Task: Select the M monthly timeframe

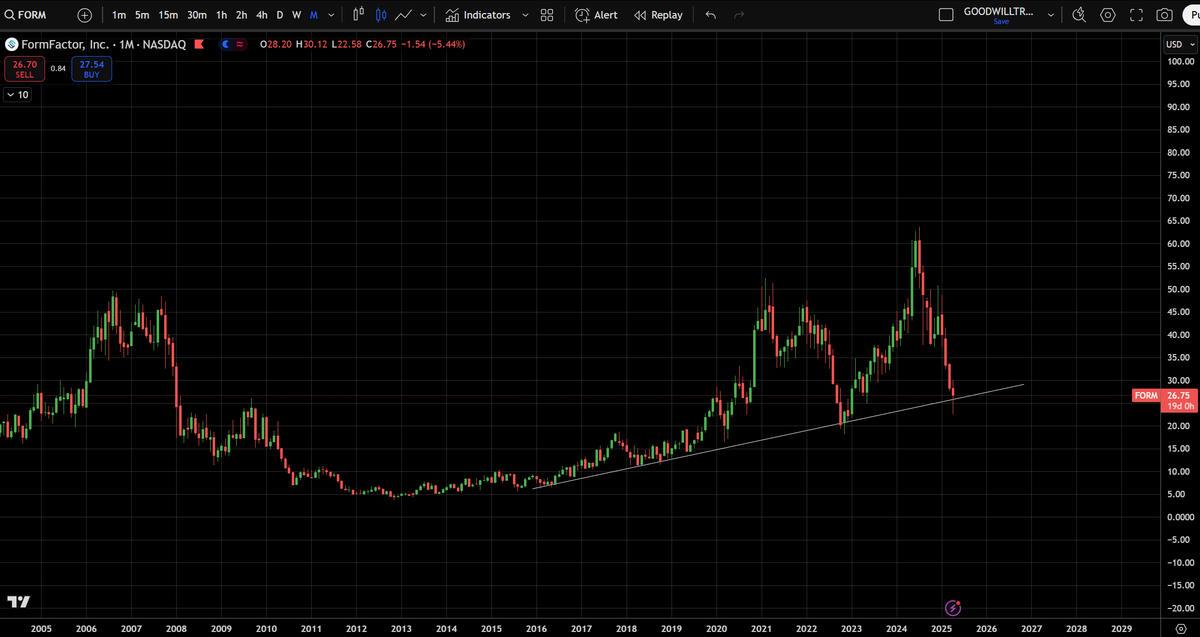Action: tap(314, 15)
